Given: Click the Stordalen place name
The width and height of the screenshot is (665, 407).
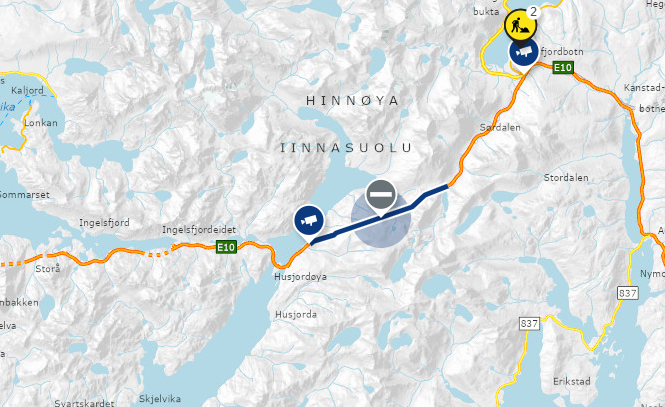Looking at the screenshot, I should (x=566, y=178).
